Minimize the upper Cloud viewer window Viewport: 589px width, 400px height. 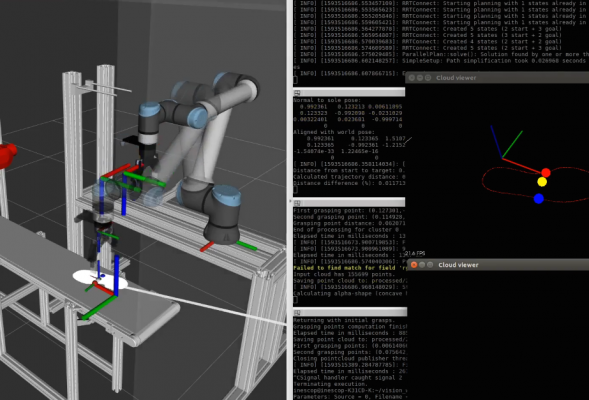tap(420, 78)
